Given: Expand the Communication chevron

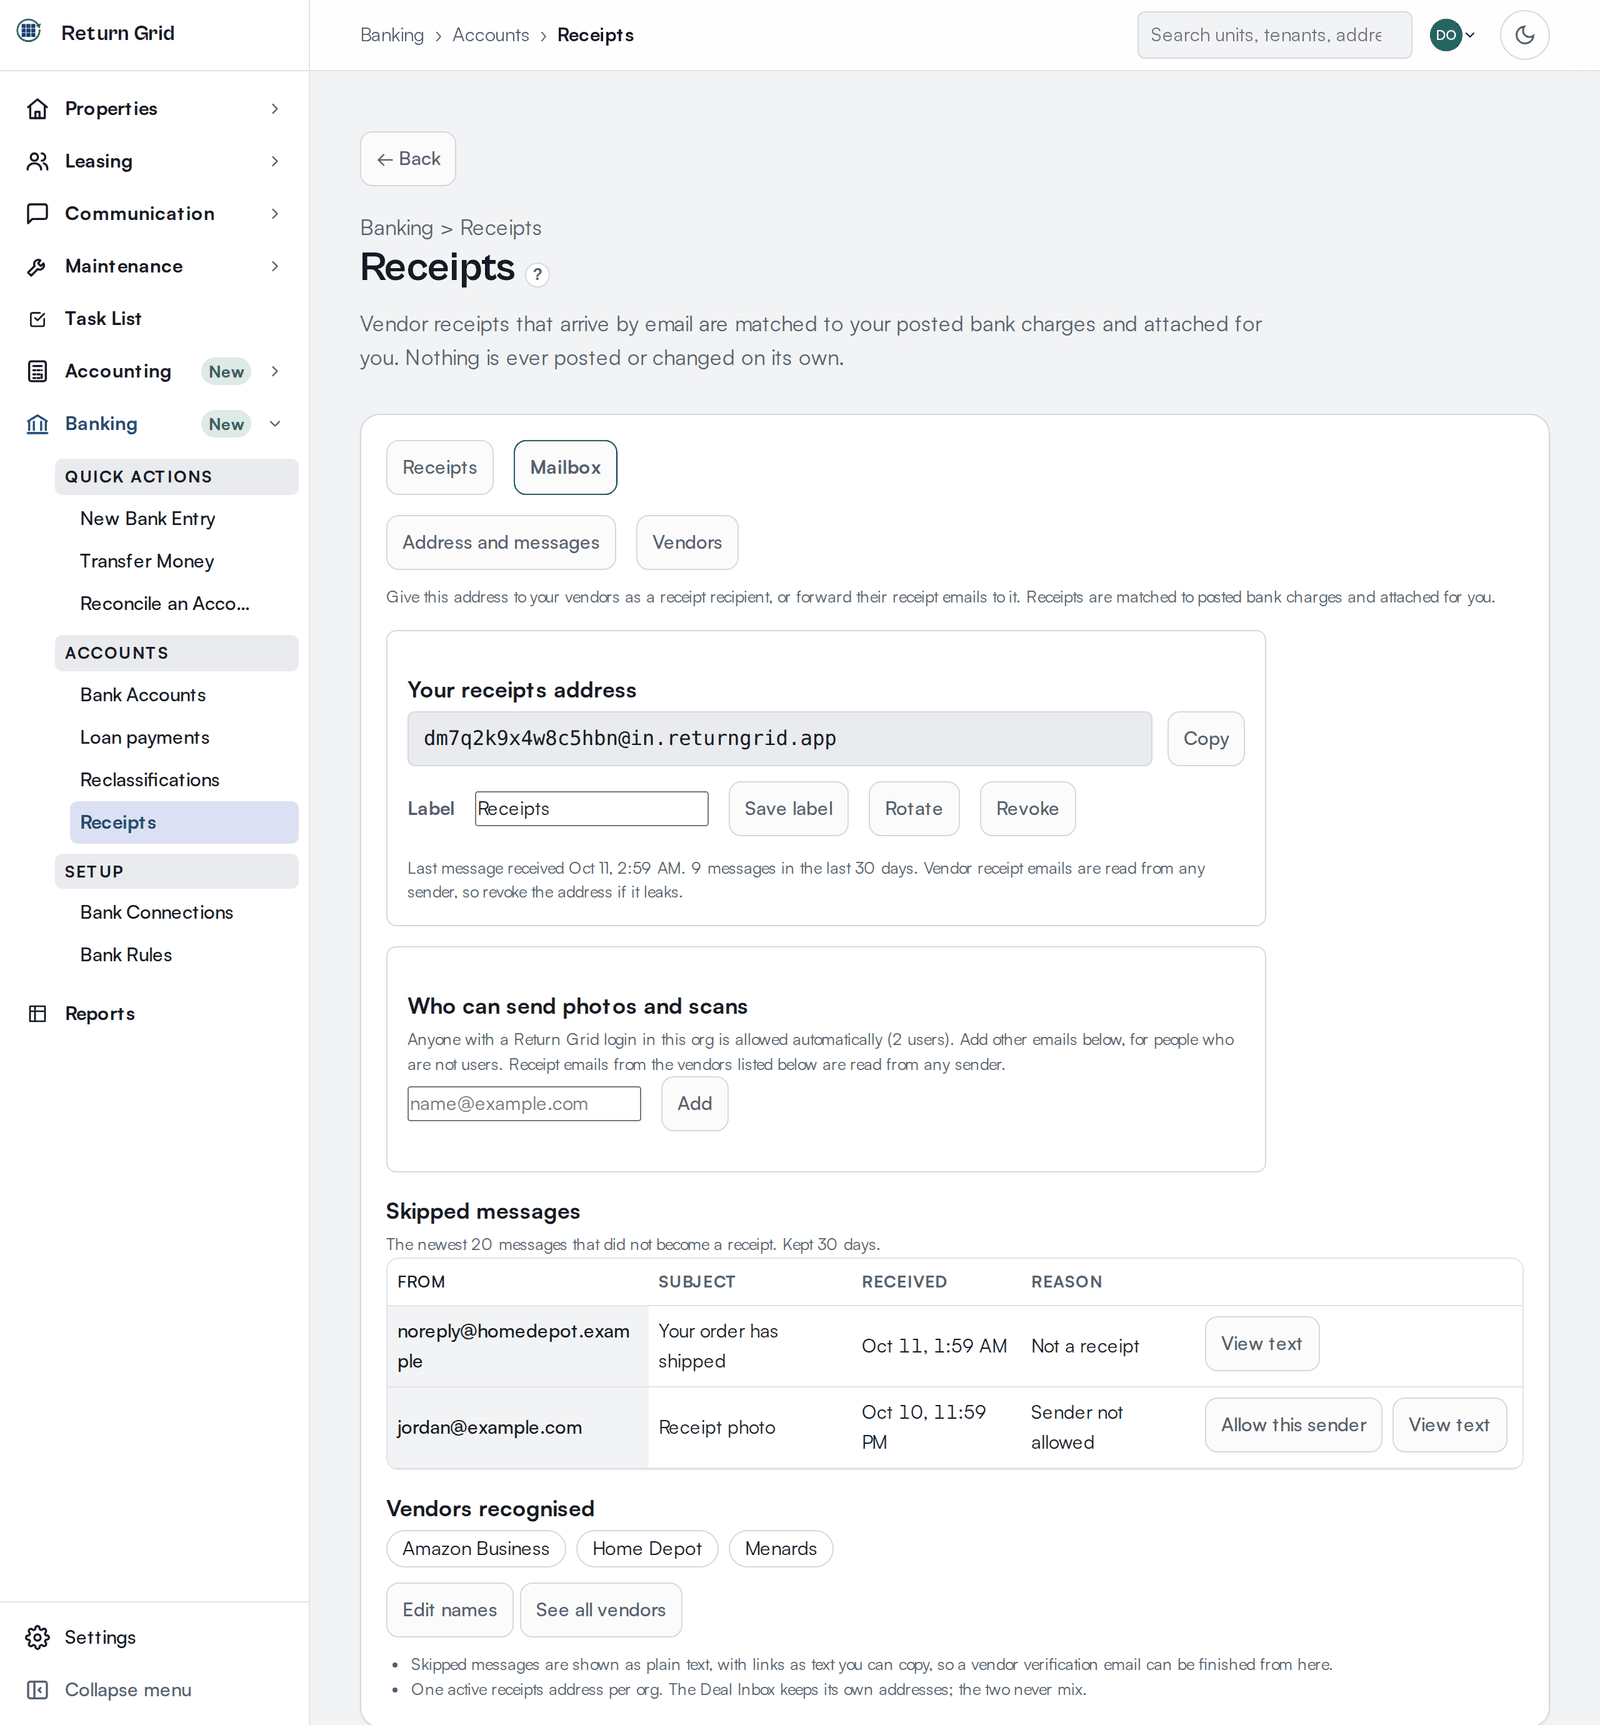Looking at the screenshot, I should pyautogui.click(x=275, y=213).
